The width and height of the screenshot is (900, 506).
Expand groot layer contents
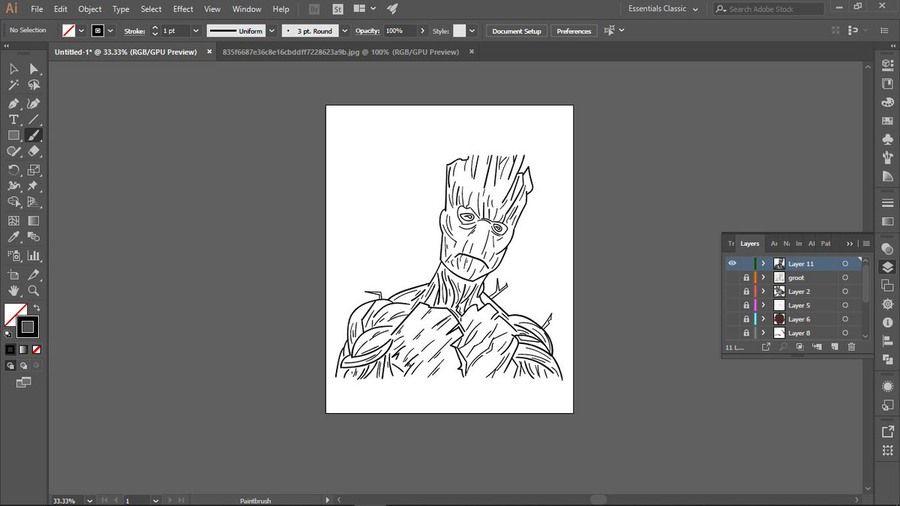click(763, 278)
